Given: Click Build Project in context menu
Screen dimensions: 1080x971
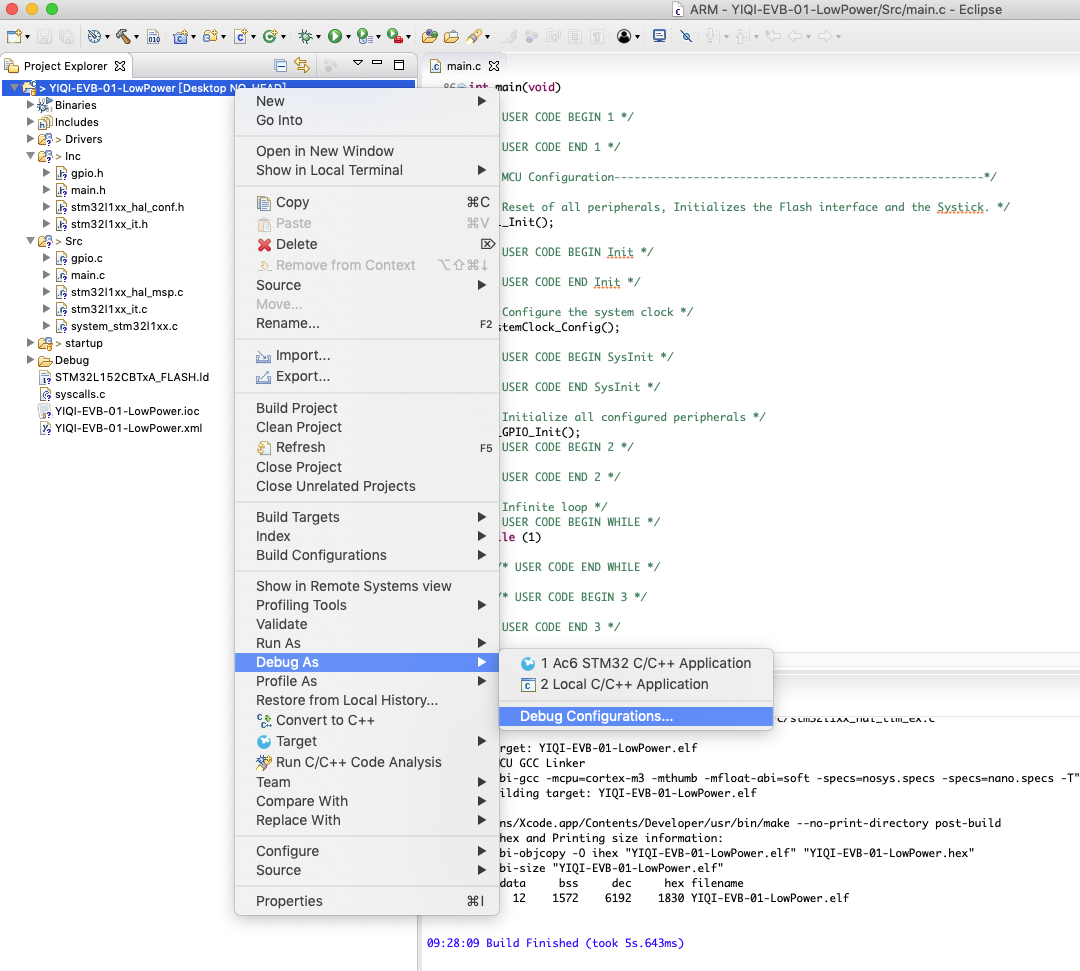Looking at the screenshot, I should 367,408.
